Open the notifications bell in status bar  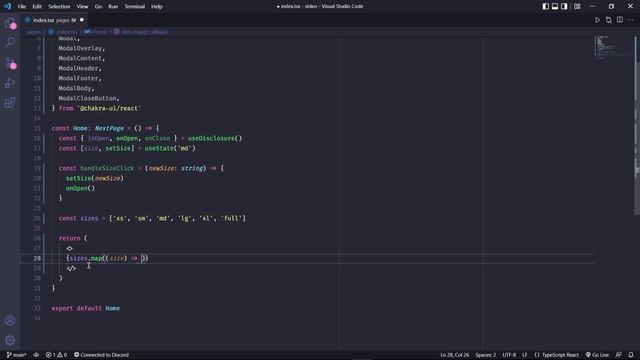tap(631, 355)
